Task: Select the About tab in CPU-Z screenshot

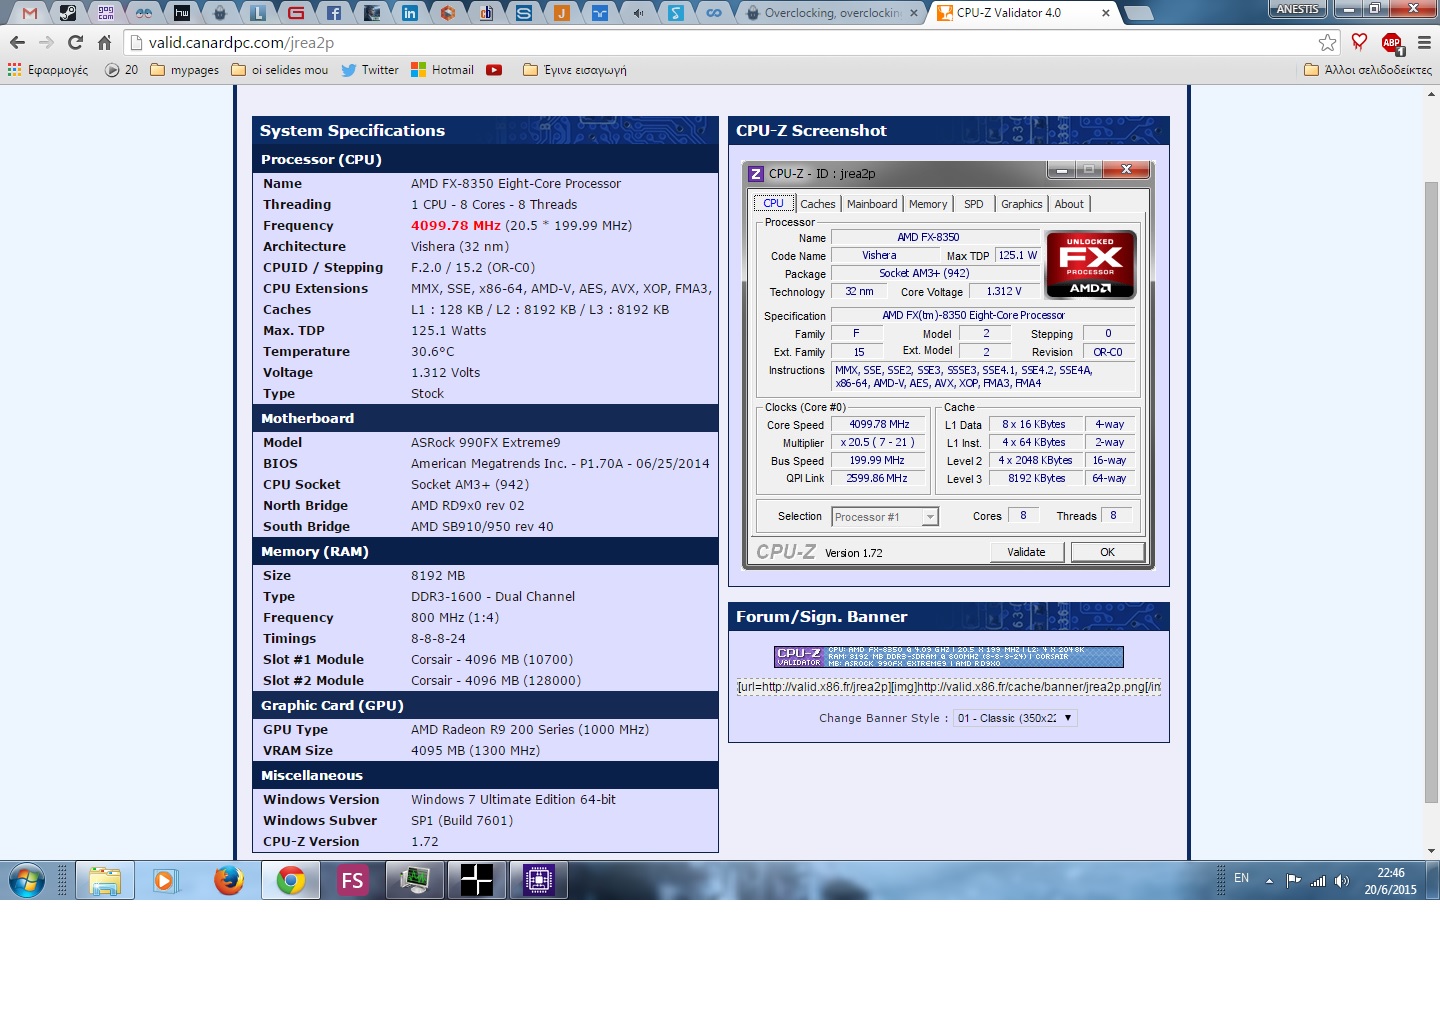Action: tap(1069, 204)
